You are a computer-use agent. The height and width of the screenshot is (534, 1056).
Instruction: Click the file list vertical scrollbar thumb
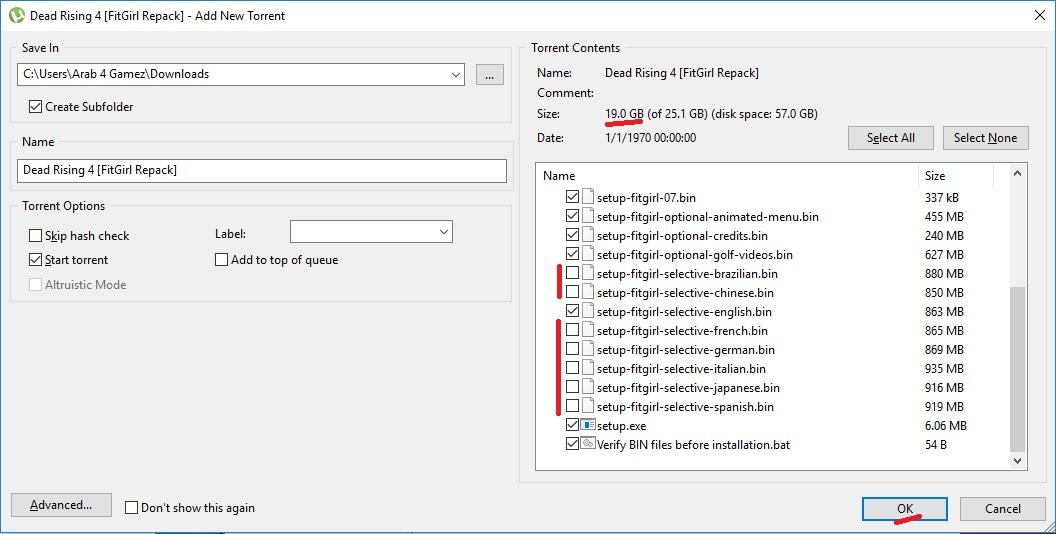1018,368
